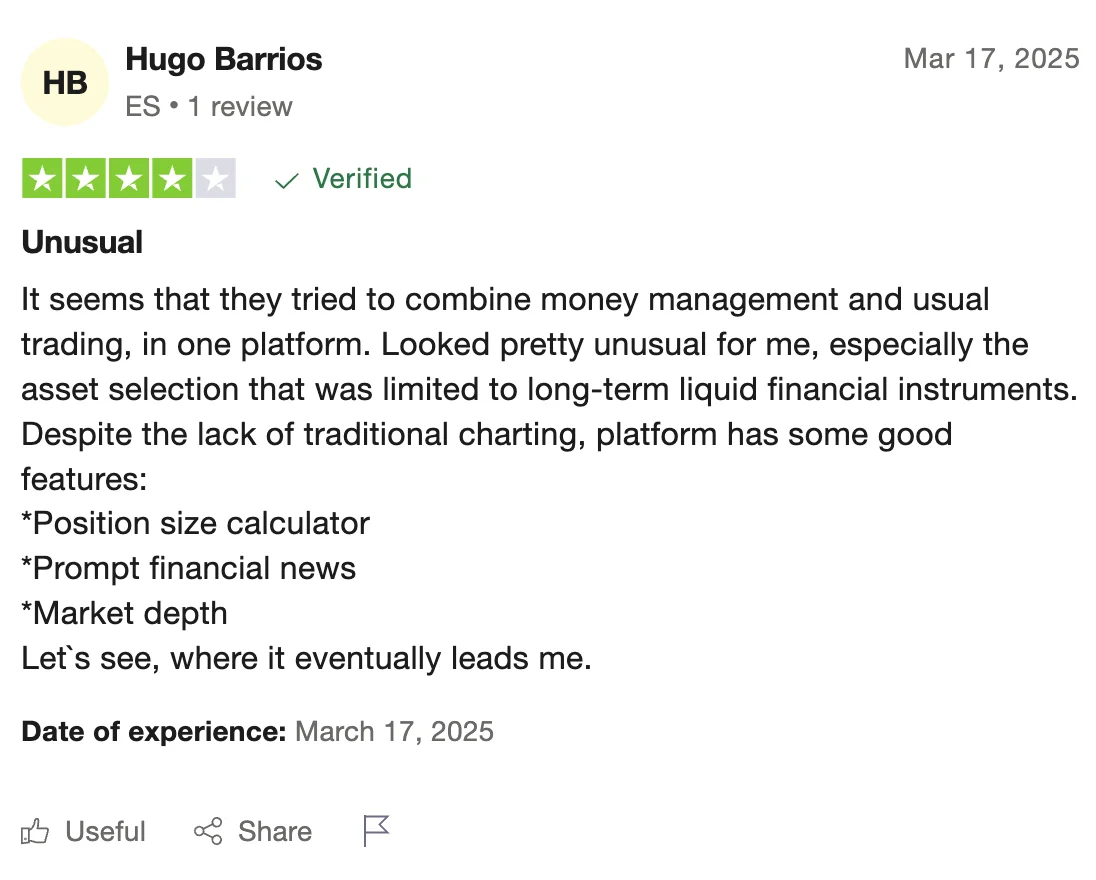Click the fourth green rating star
1096x880 pixels.
coord(171,179)
